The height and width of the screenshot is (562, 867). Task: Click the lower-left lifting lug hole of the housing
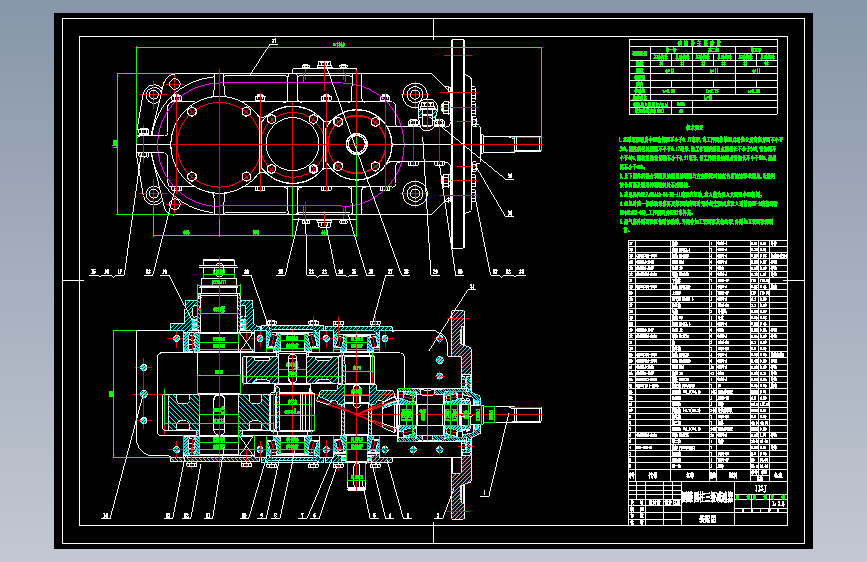click(x=153, y=194)
